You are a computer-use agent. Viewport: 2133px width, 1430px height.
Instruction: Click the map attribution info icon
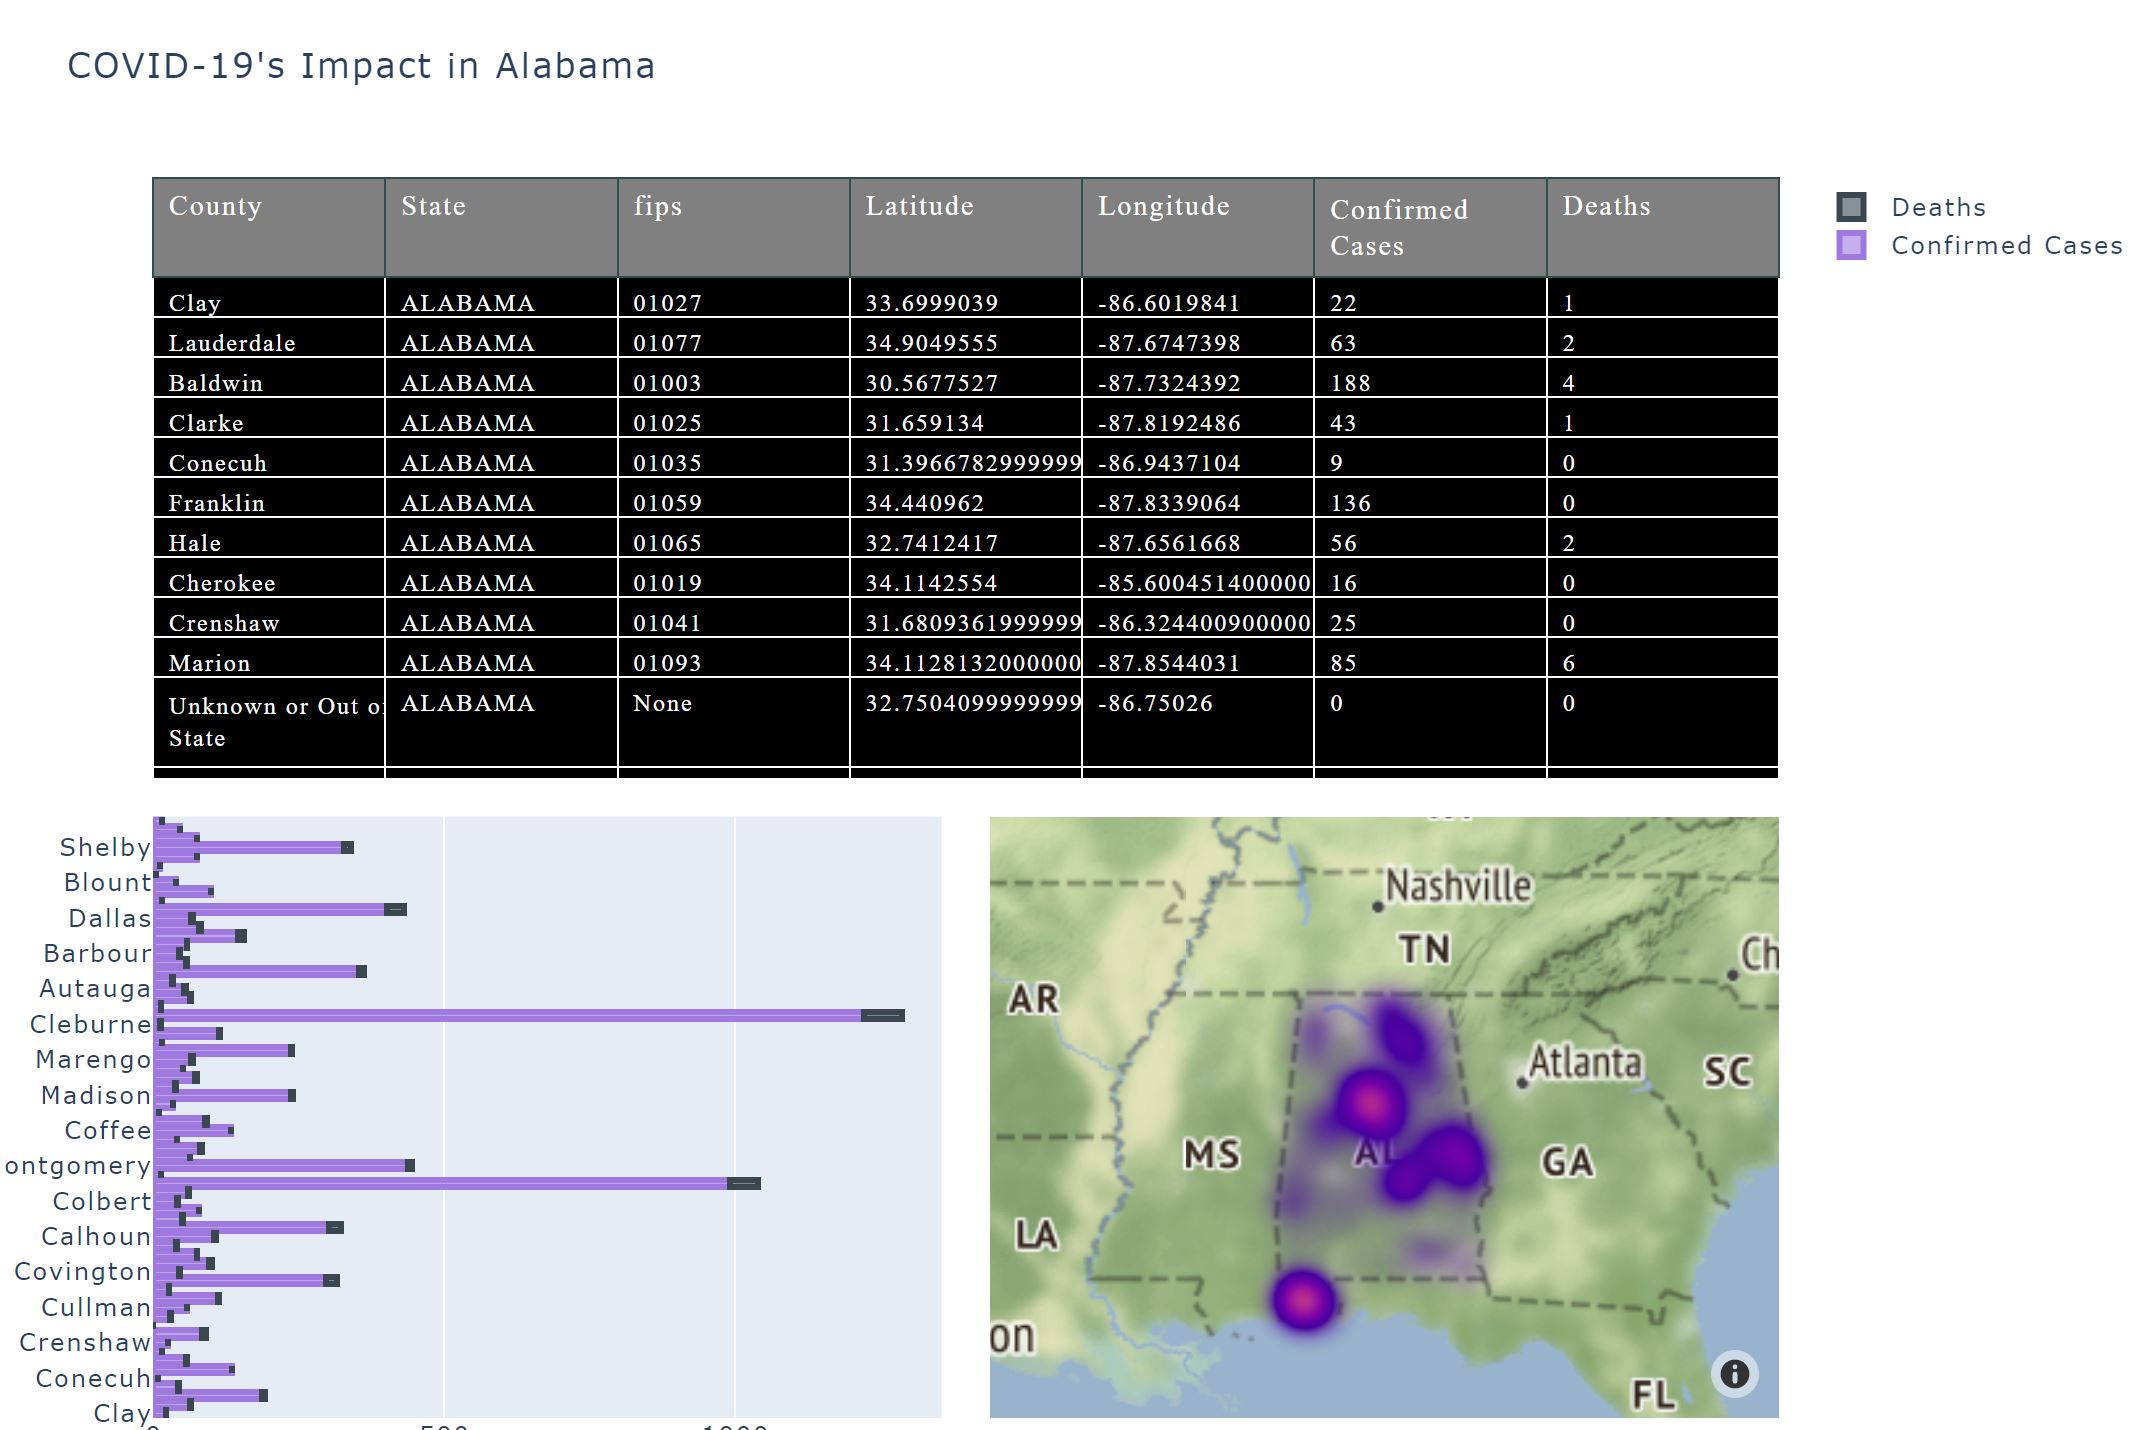tap(1734, 1373)
